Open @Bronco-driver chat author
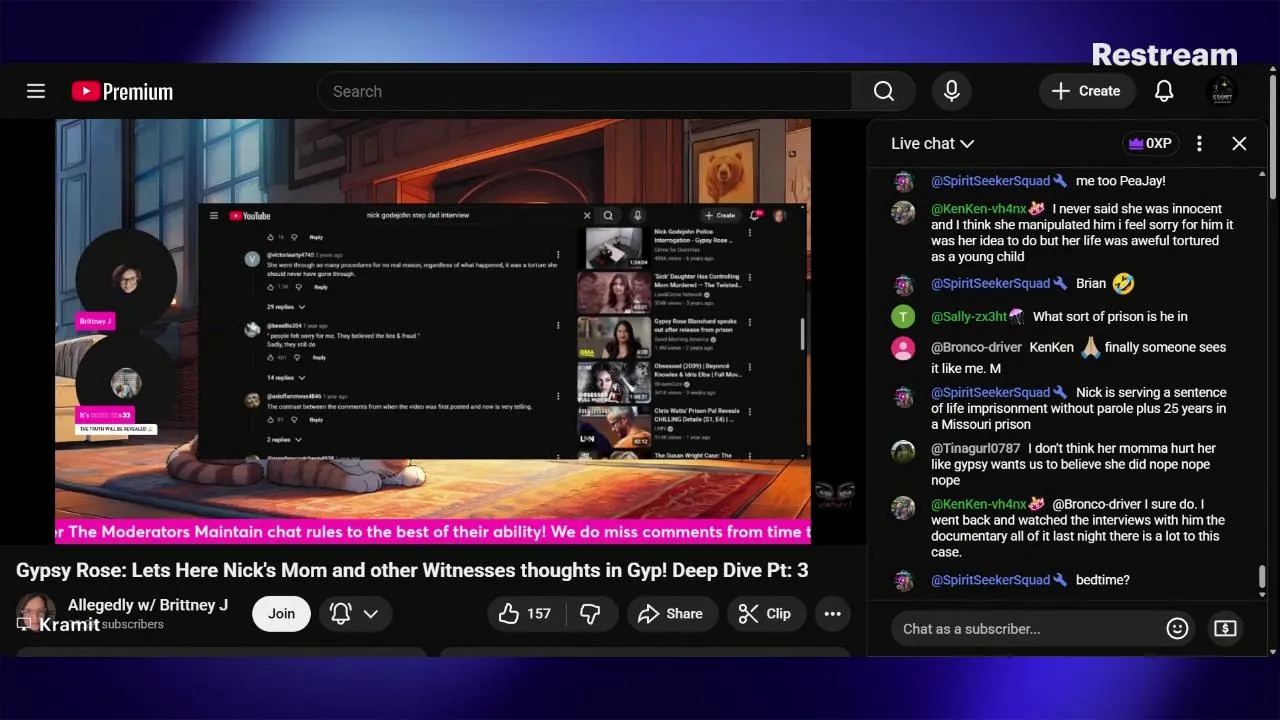1280x720 pixels. coord(976,347)
